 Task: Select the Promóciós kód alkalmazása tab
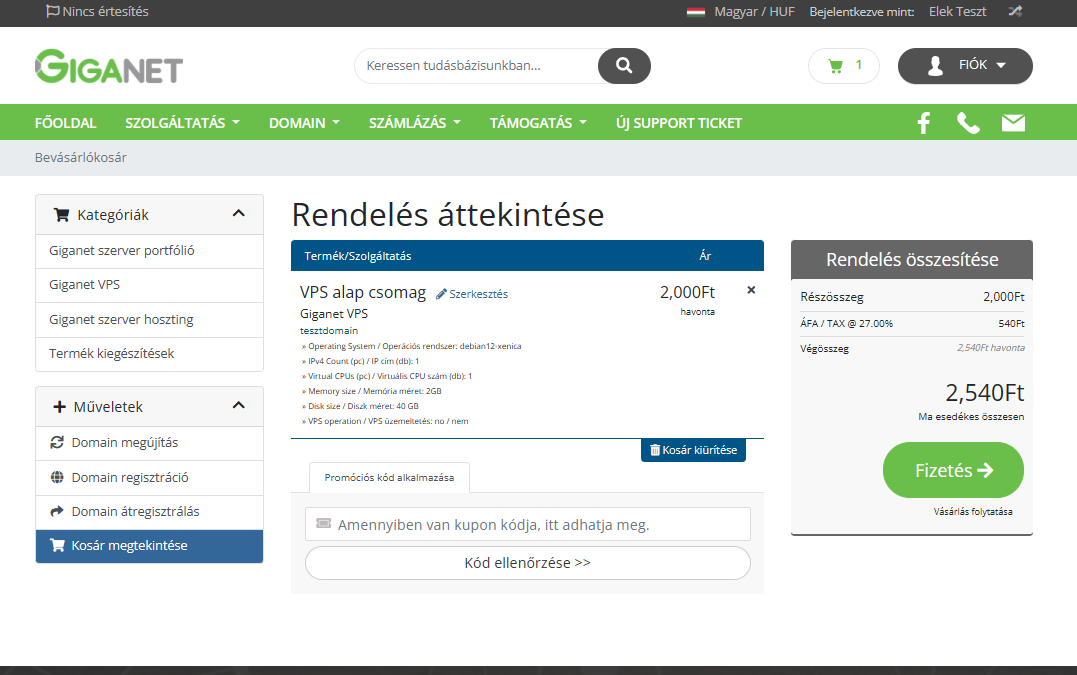389,477
